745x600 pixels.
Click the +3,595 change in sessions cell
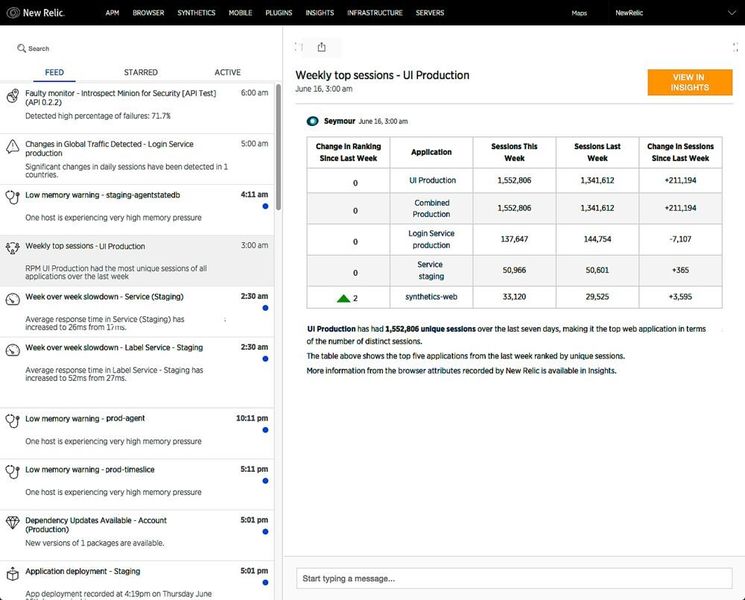click(680, 296)
